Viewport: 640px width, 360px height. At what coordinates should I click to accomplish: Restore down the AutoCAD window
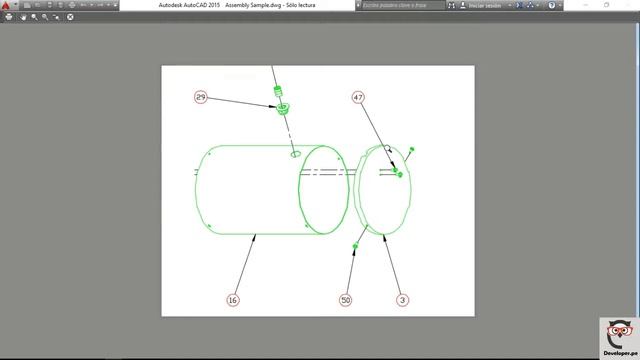point(607,5)
